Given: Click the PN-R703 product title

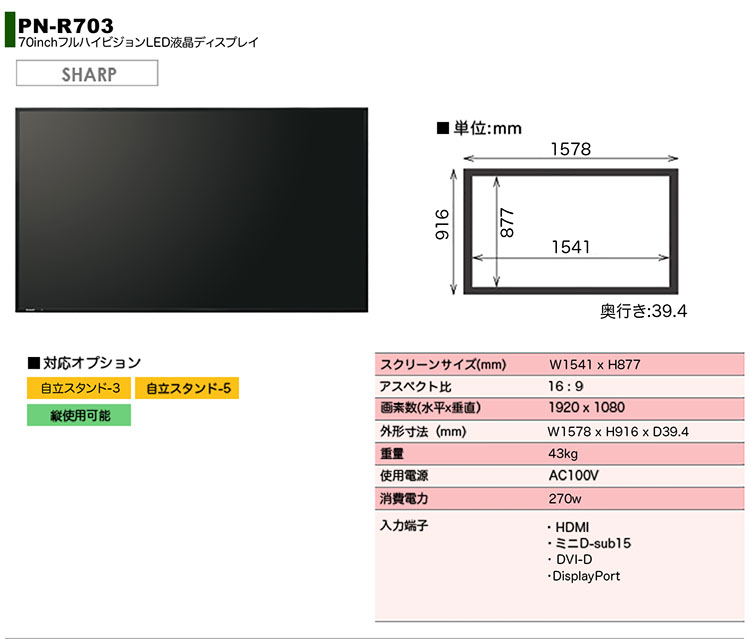Looking at the screenshot, I should 66,25.
